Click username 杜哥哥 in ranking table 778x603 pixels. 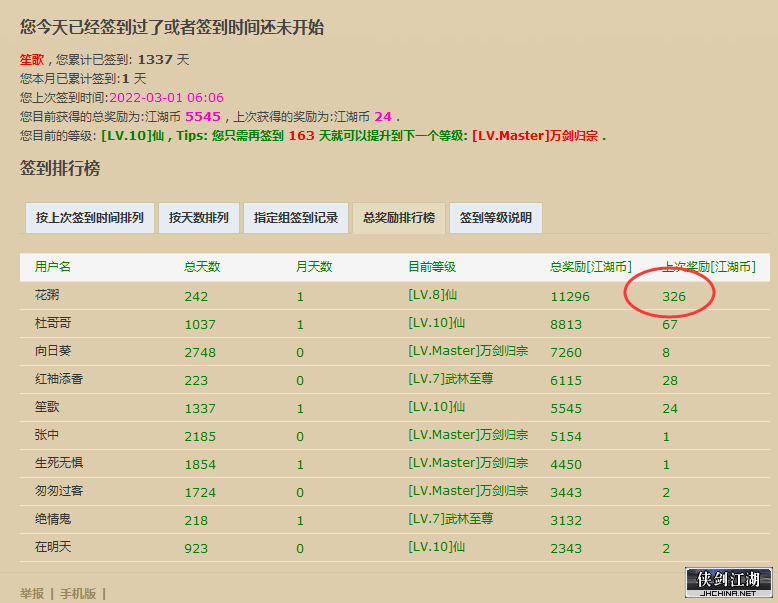(x=53, y=323)
